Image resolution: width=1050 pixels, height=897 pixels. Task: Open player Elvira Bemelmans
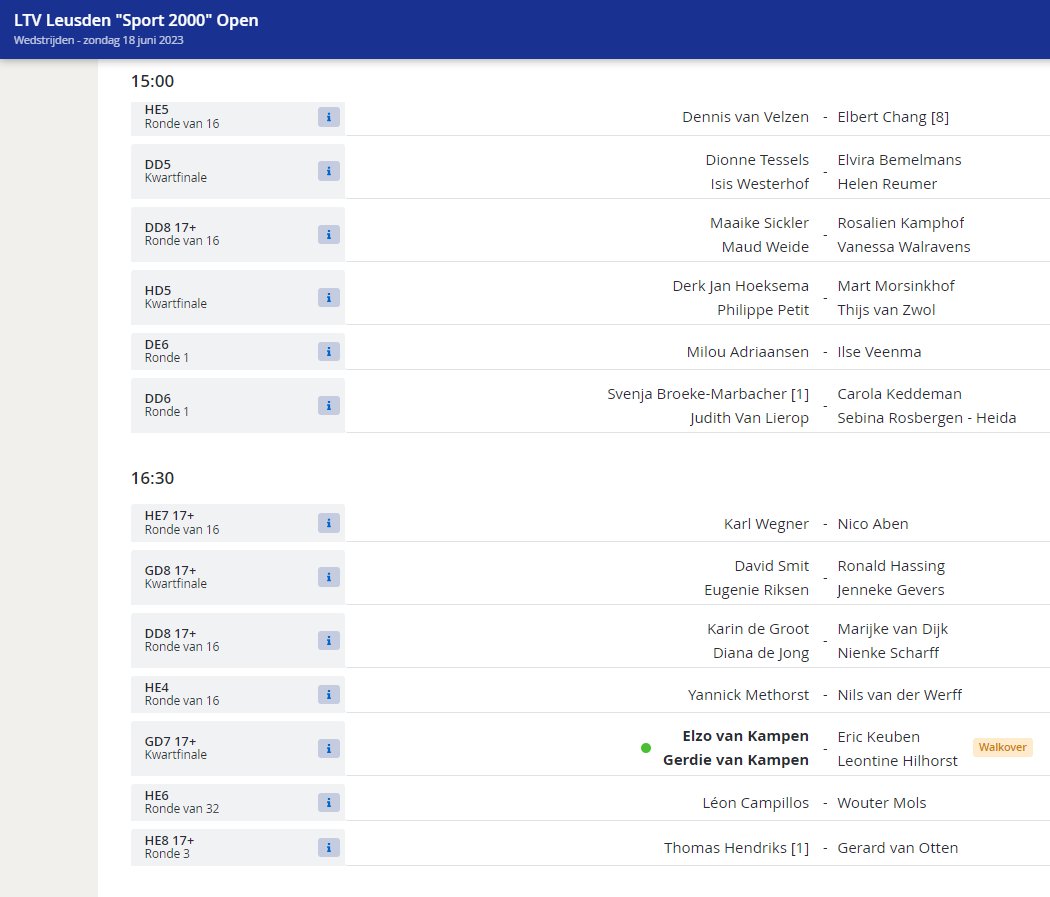[x=899, y=160]
